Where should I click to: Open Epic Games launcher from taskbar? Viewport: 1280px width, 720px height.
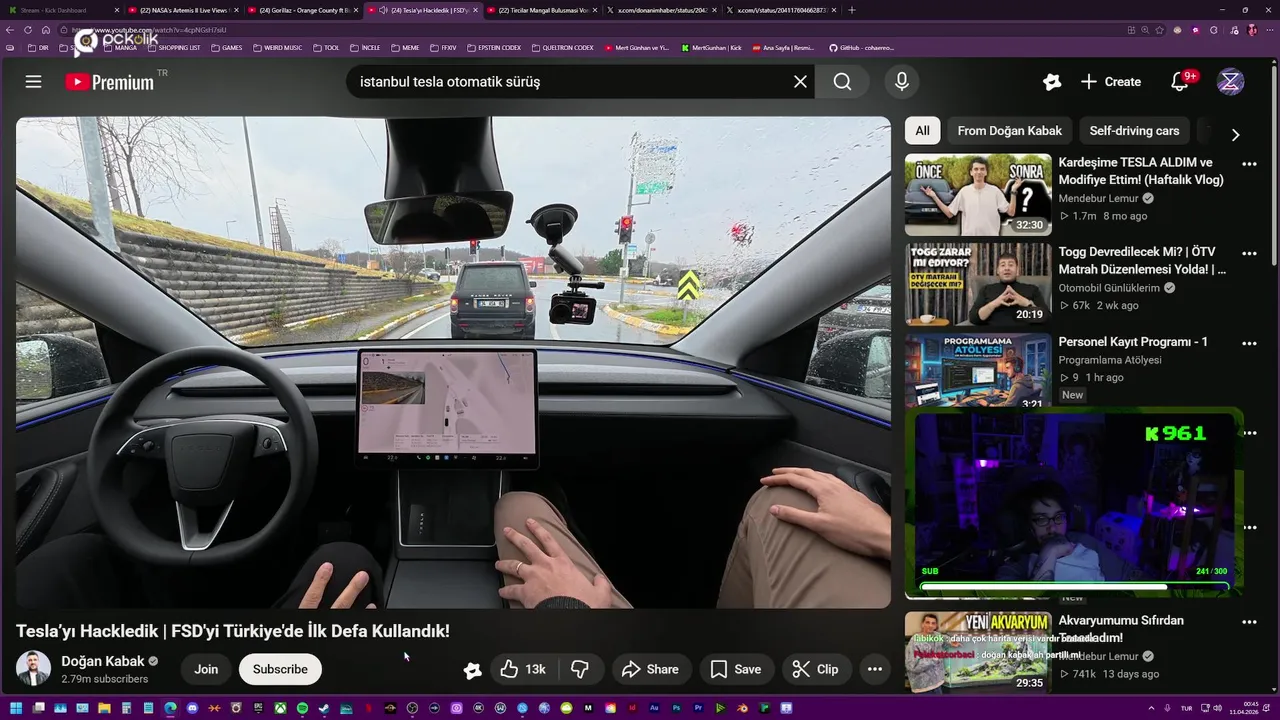(258, 708)
